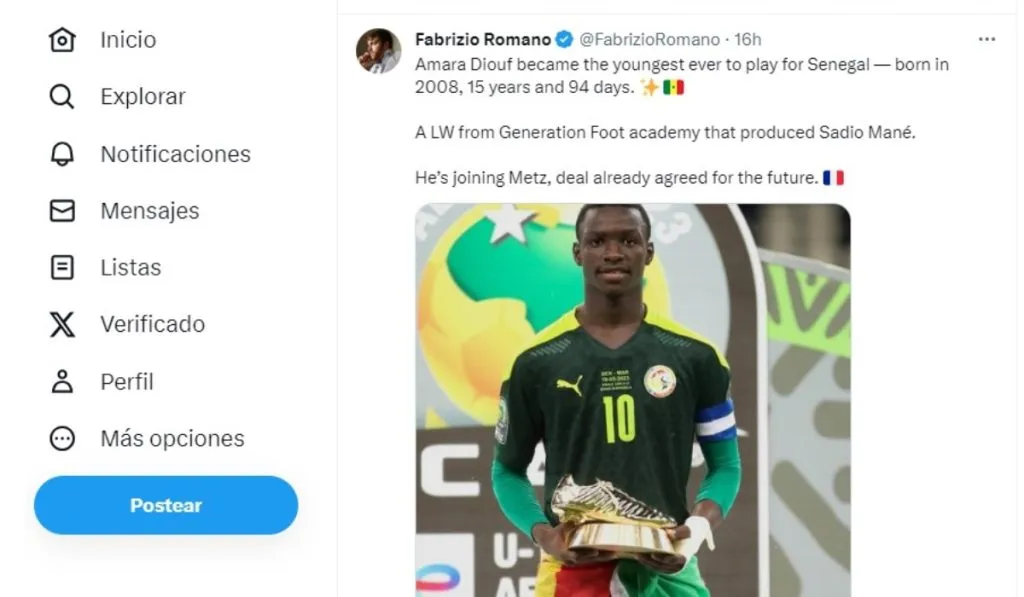Click the Verificado X logo icon
The height and width of the screenshot is (597, 1024).
coord(62,325)
